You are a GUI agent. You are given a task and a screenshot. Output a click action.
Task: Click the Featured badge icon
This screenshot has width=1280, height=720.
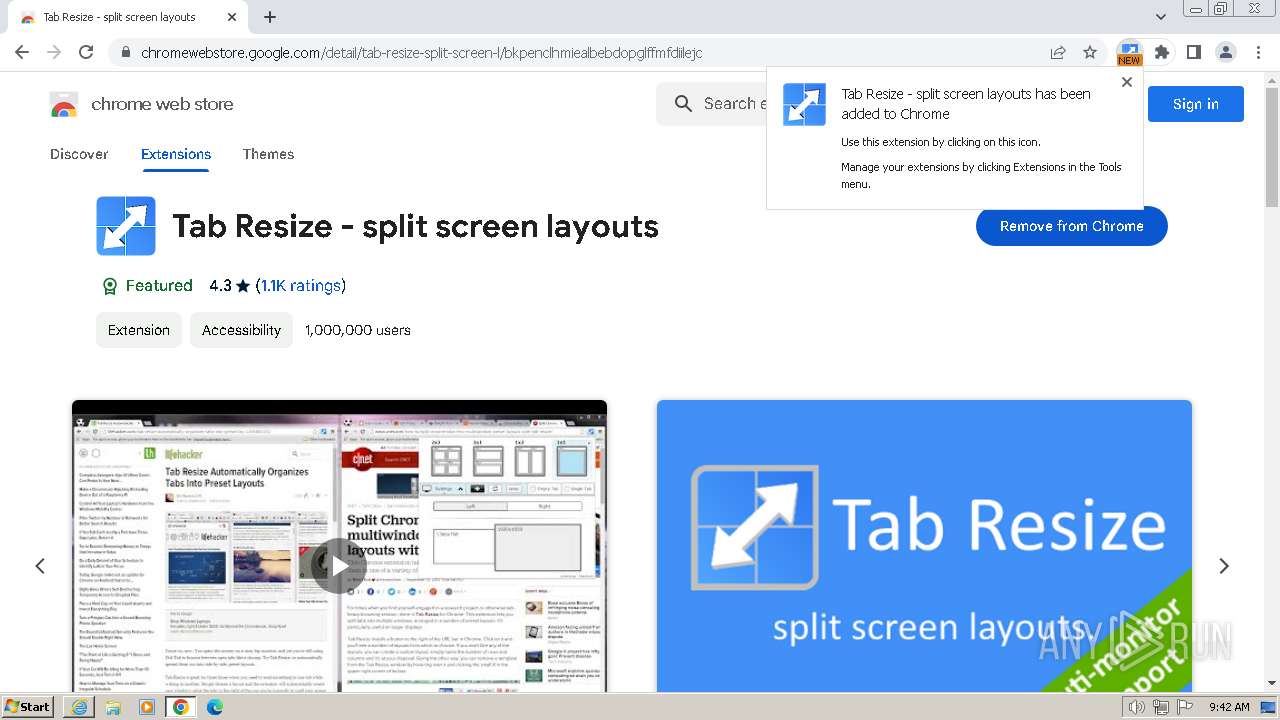pos(110,286)
